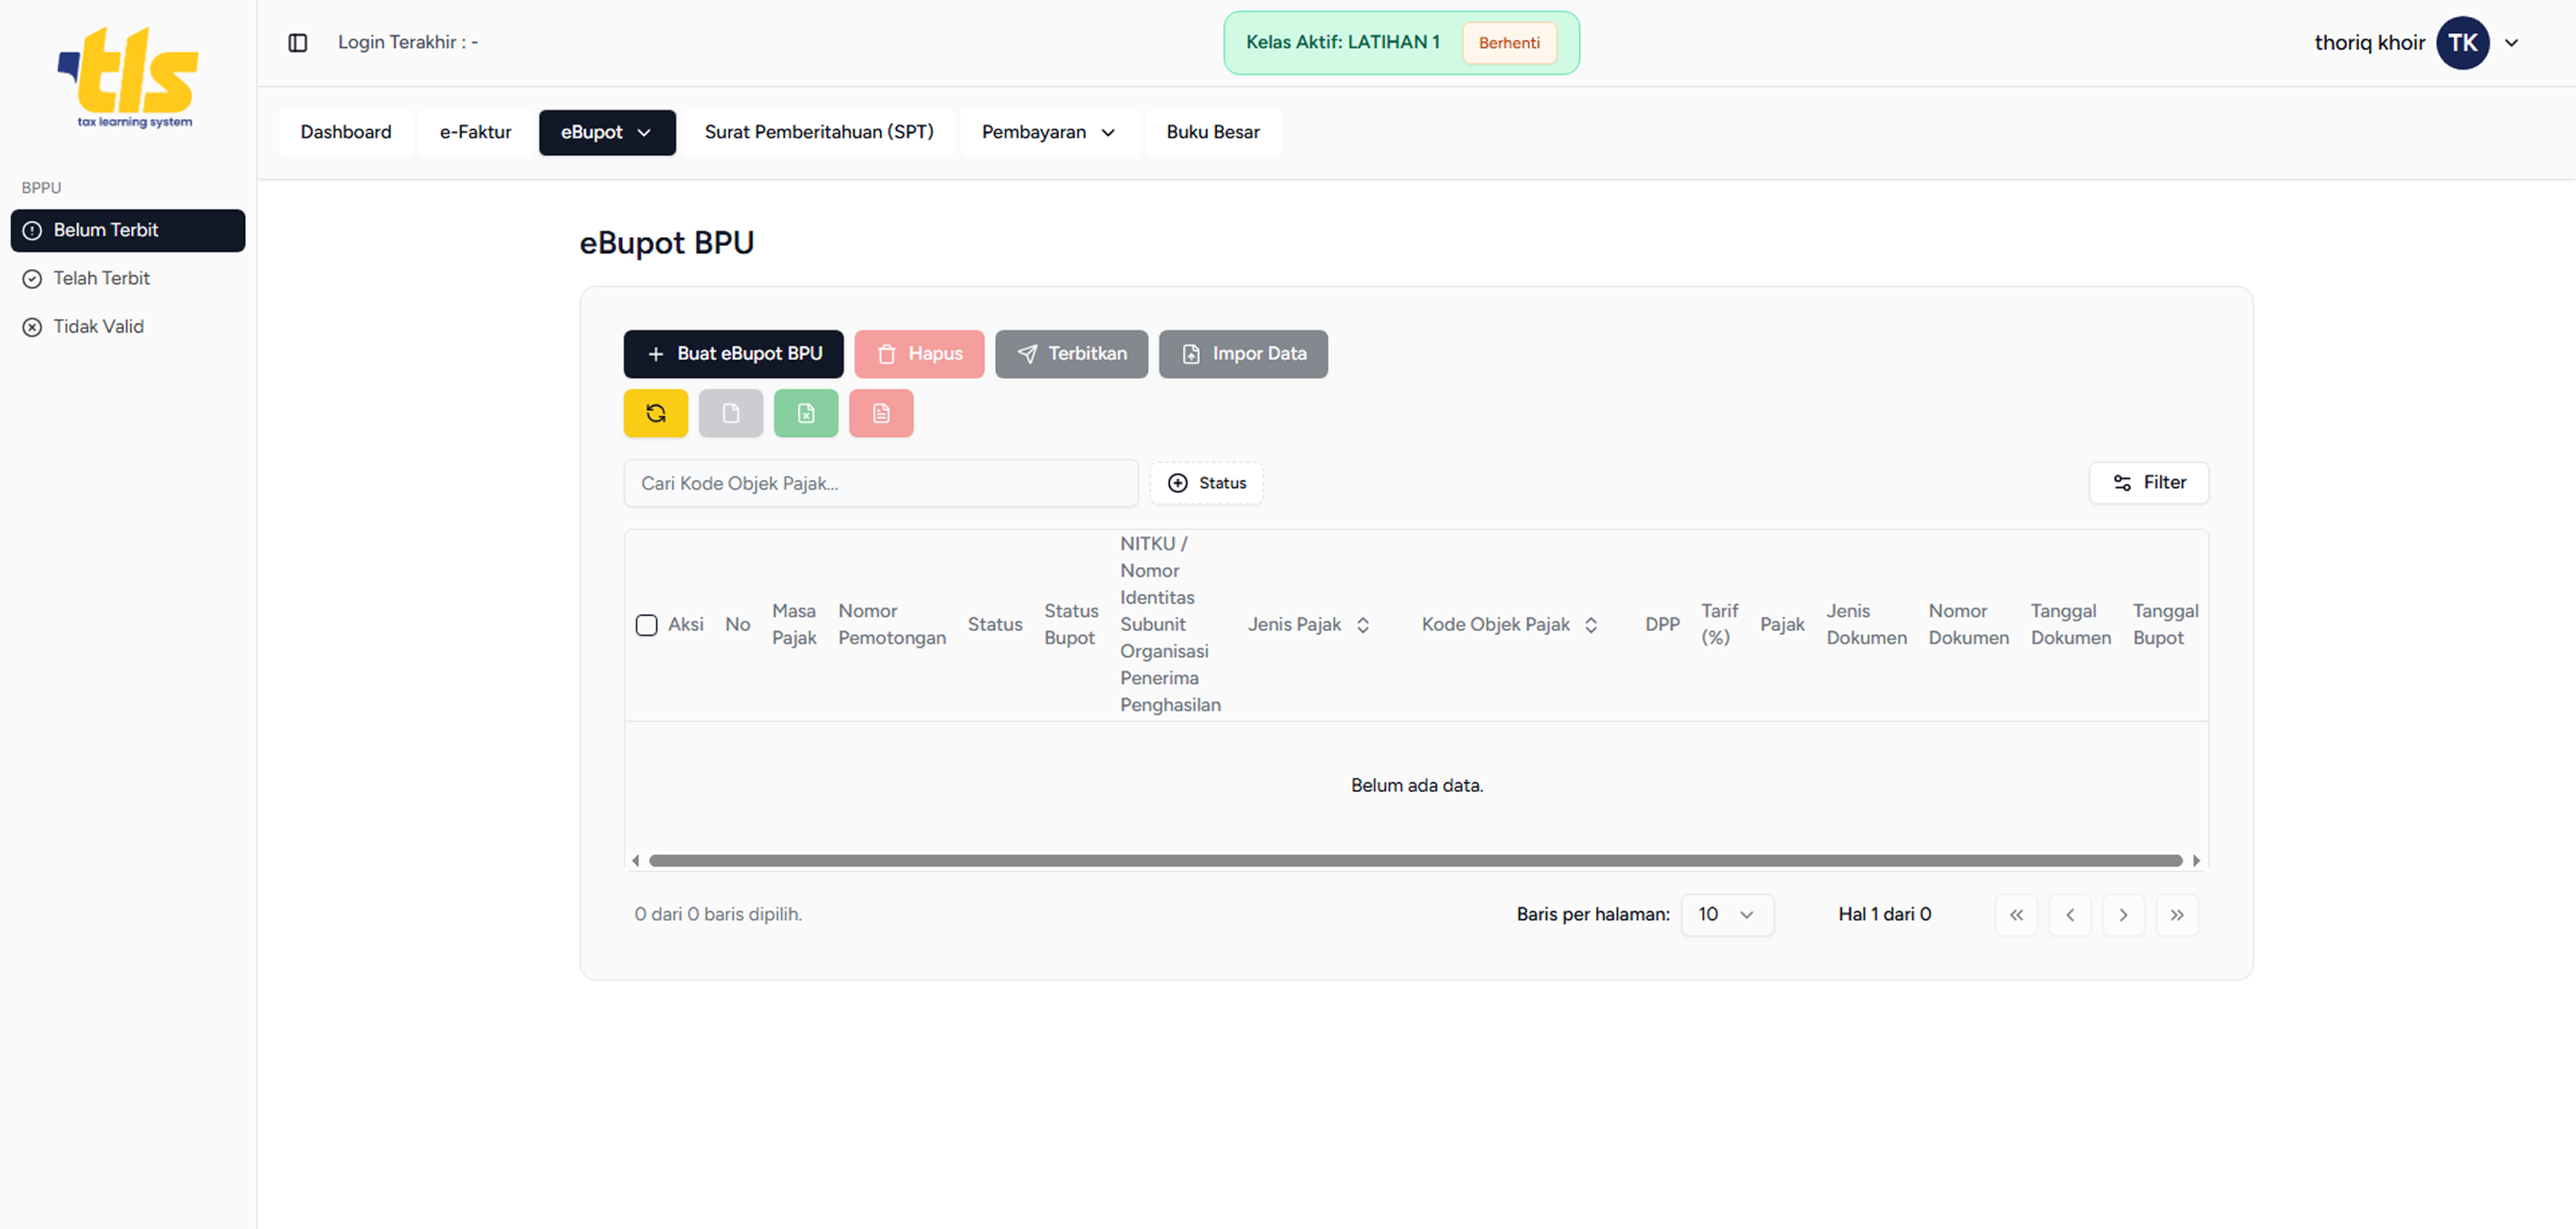Image resolution: width=2576 pixels, height=1229 pixels.
Task: Click the green Excel export icon
Action: click(805, 413)
